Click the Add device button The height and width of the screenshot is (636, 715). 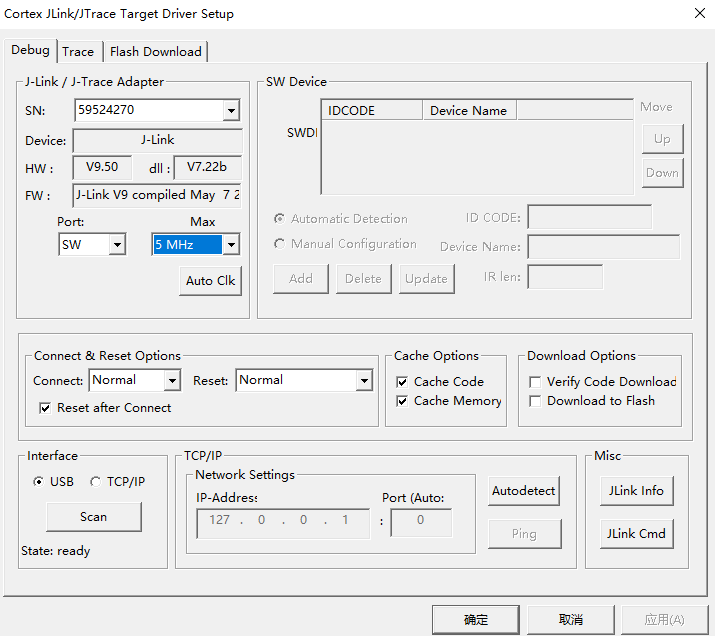(x=301, y=279)
